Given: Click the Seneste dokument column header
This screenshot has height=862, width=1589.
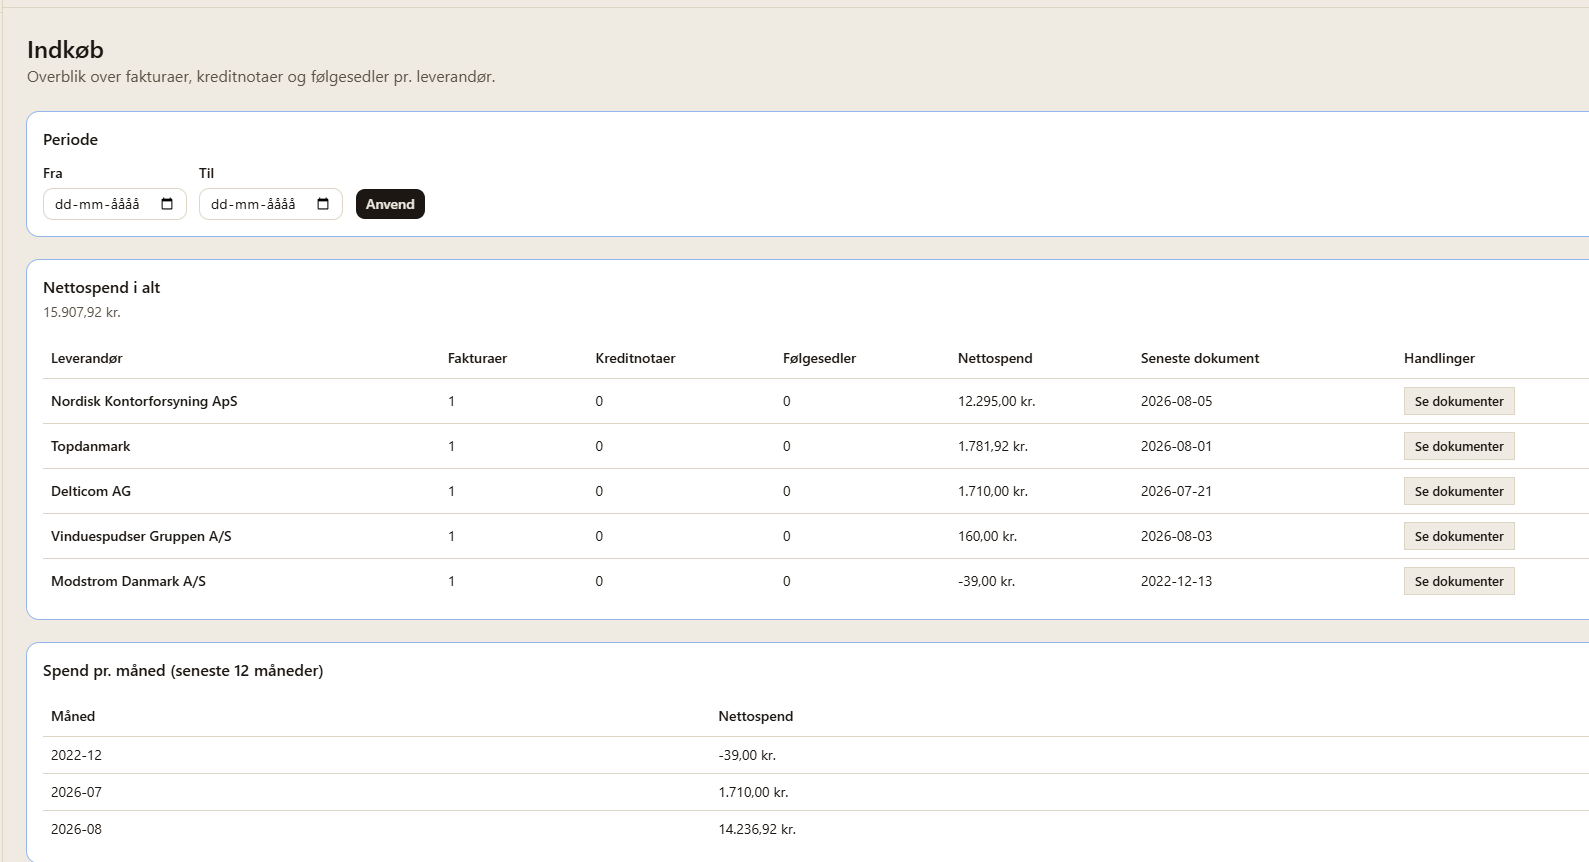Looking at the screenshot, I should point(1200,358).
